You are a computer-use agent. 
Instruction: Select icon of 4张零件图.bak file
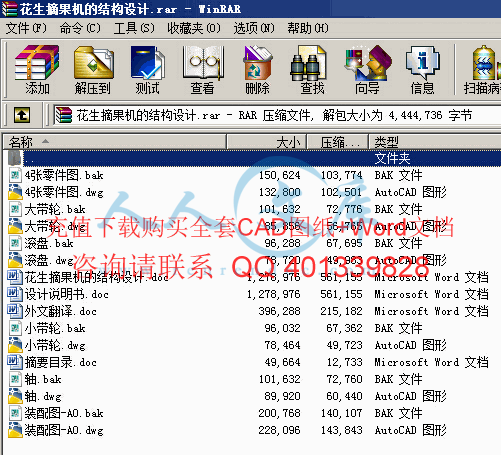click(x=15, y=175)
